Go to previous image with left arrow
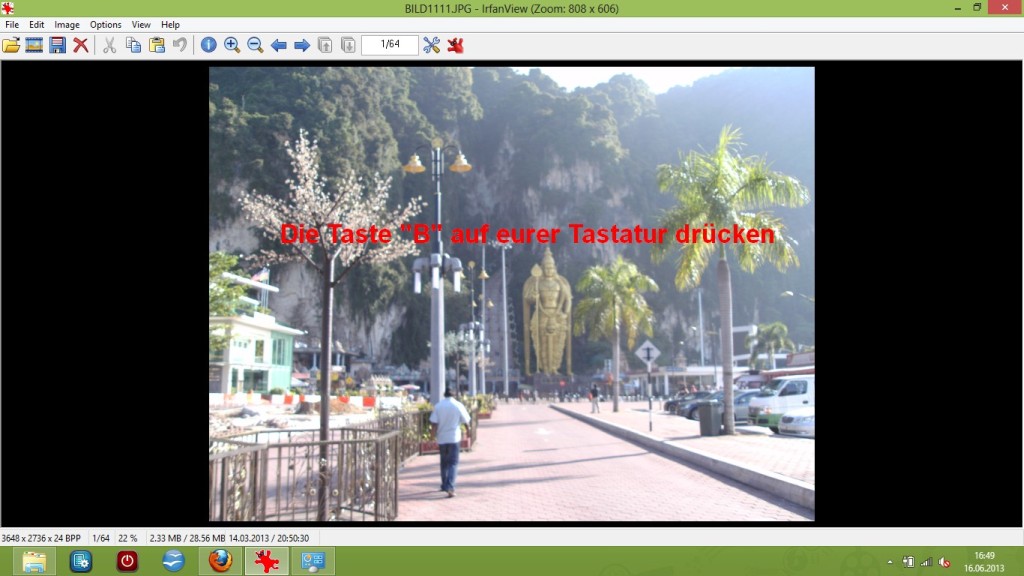The height and width of the screenshot is (576, 1024). (278, 45)
